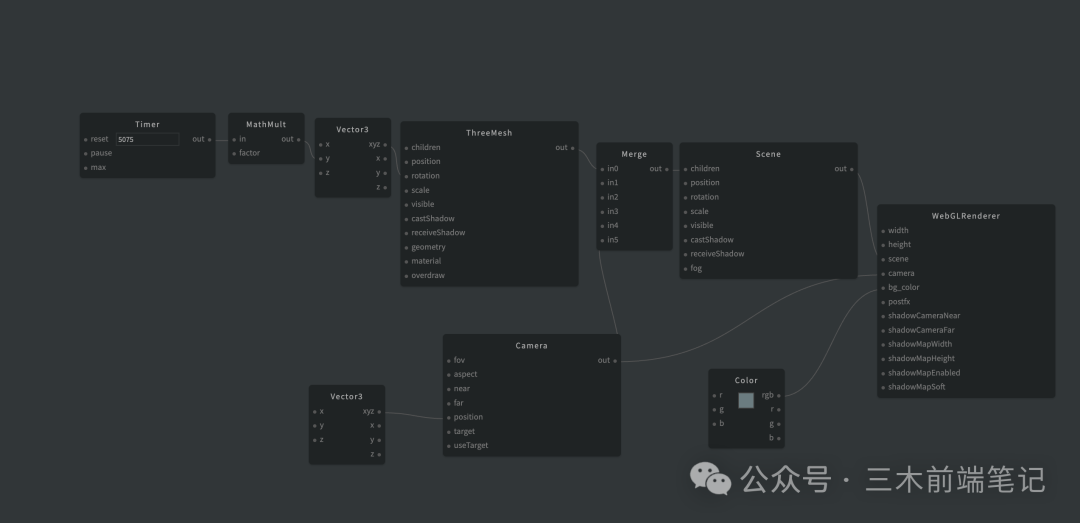Click the Timer node's pause port

click(86, 154)
